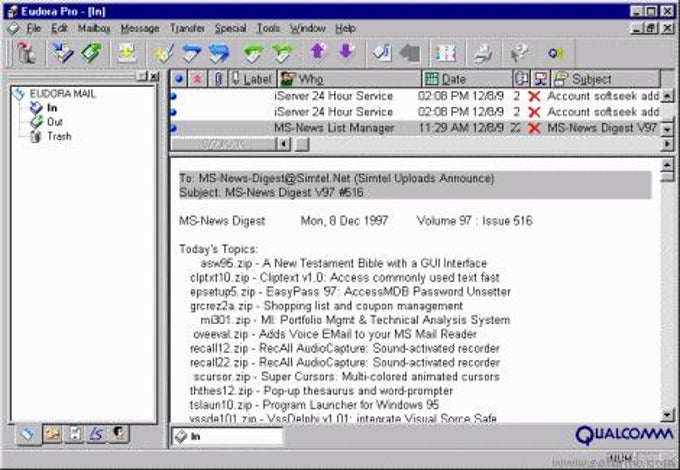This screenshot has height=470, width=680.
Task: Open the Help menu
Action: 346,29
